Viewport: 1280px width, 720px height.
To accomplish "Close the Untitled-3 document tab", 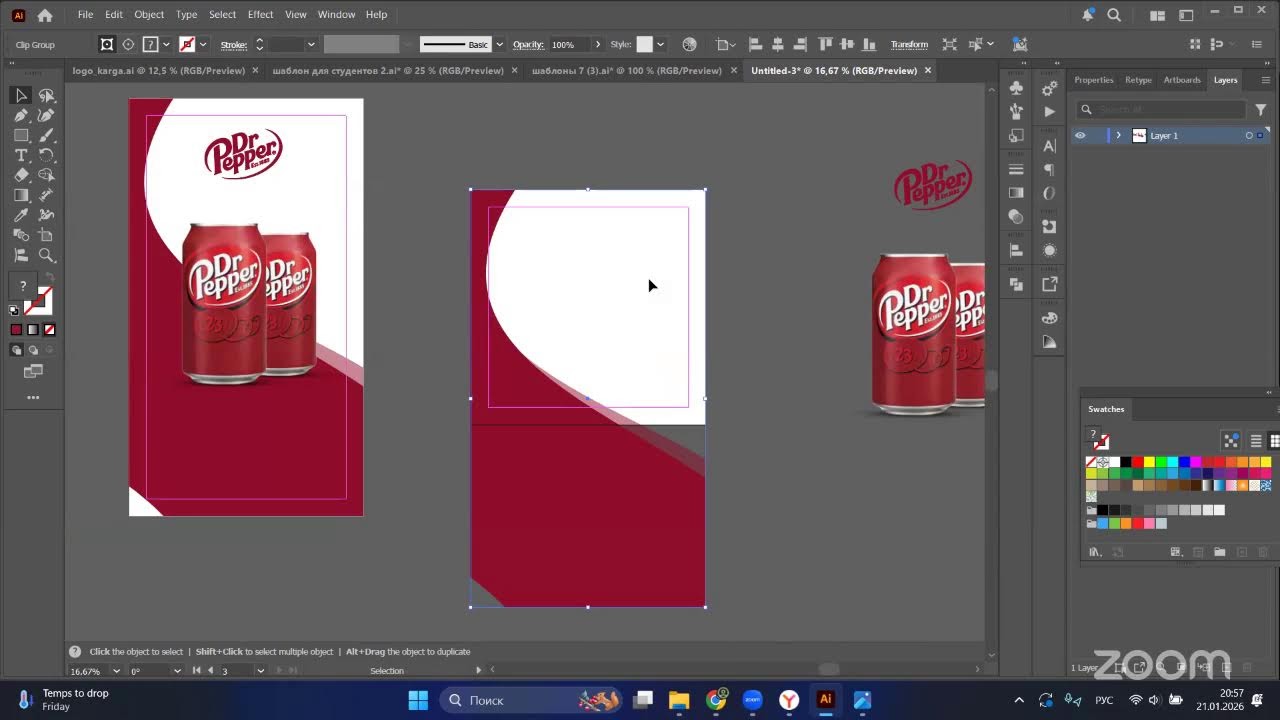I will pyautogui.click(x=928, y=71).
